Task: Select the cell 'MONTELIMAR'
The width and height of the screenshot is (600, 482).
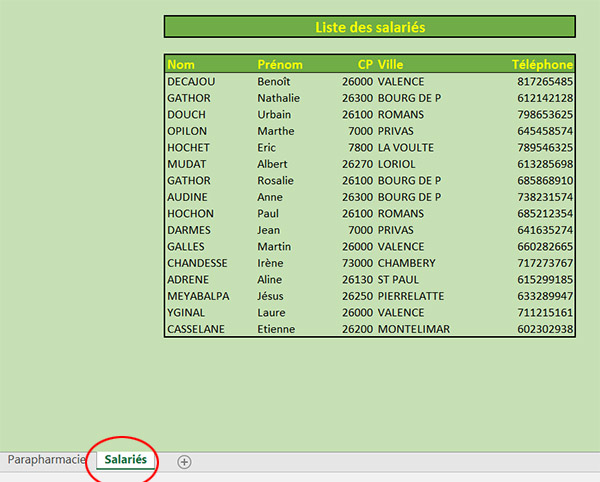Action: [x=414, y=329]
